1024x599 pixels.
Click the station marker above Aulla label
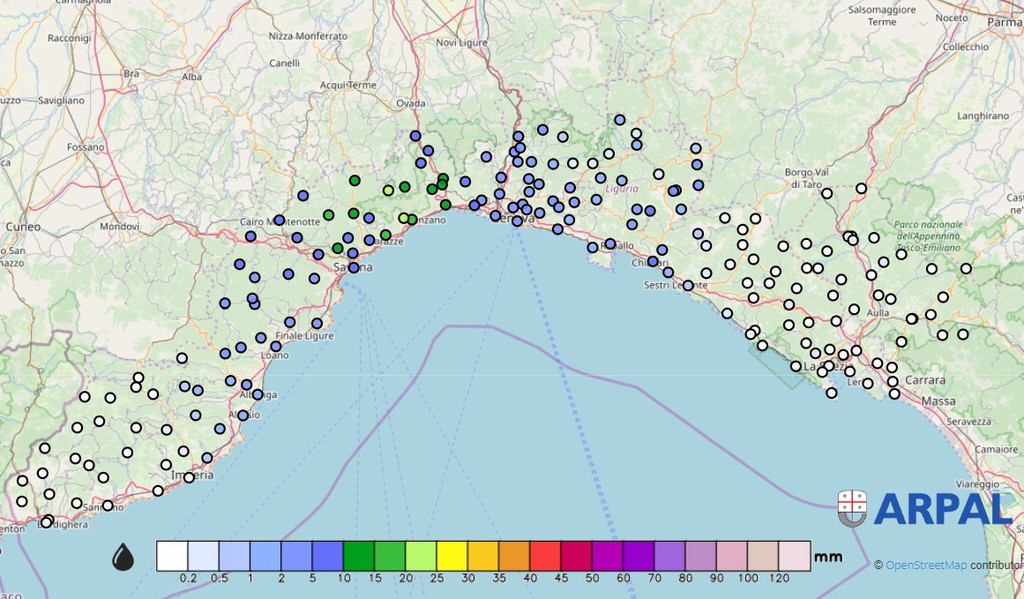tap(878, 295)
